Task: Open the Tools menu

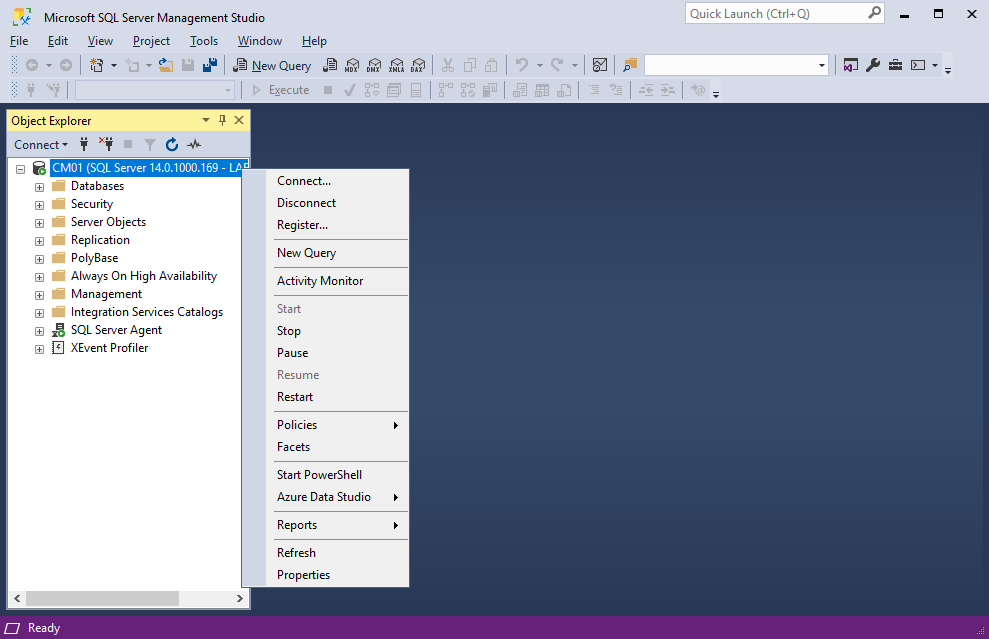Action: [204, 41]
